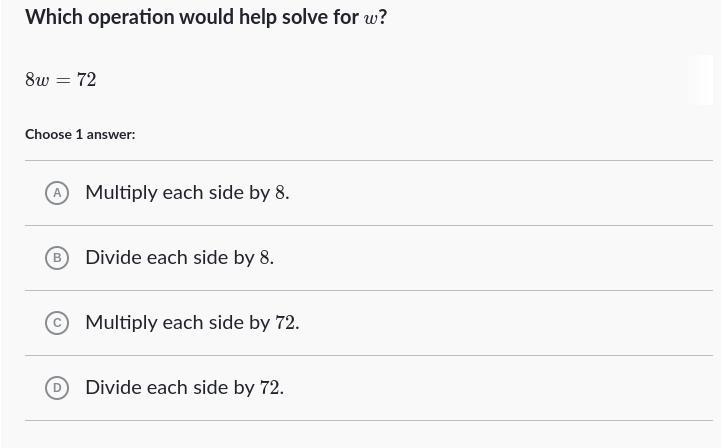The width and height of the screenshot is (722, 448).
Task: Select radio button A
Action: [57, 193]
